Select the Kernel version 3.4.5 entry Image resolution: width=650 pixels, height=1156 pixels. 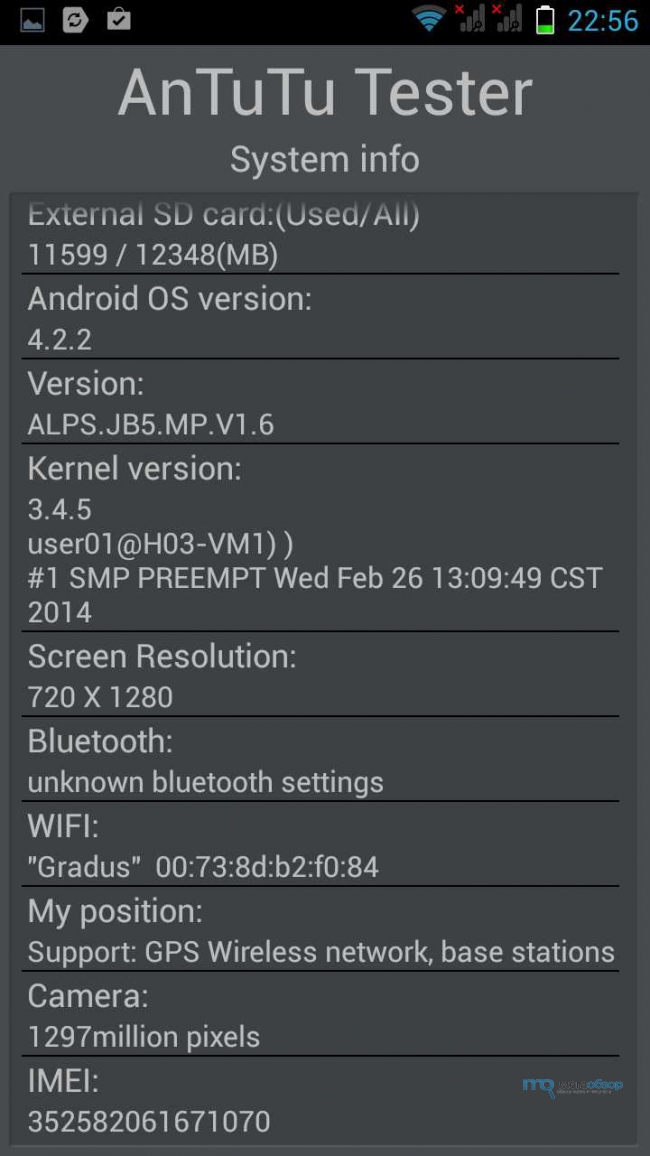coord(321,537)
